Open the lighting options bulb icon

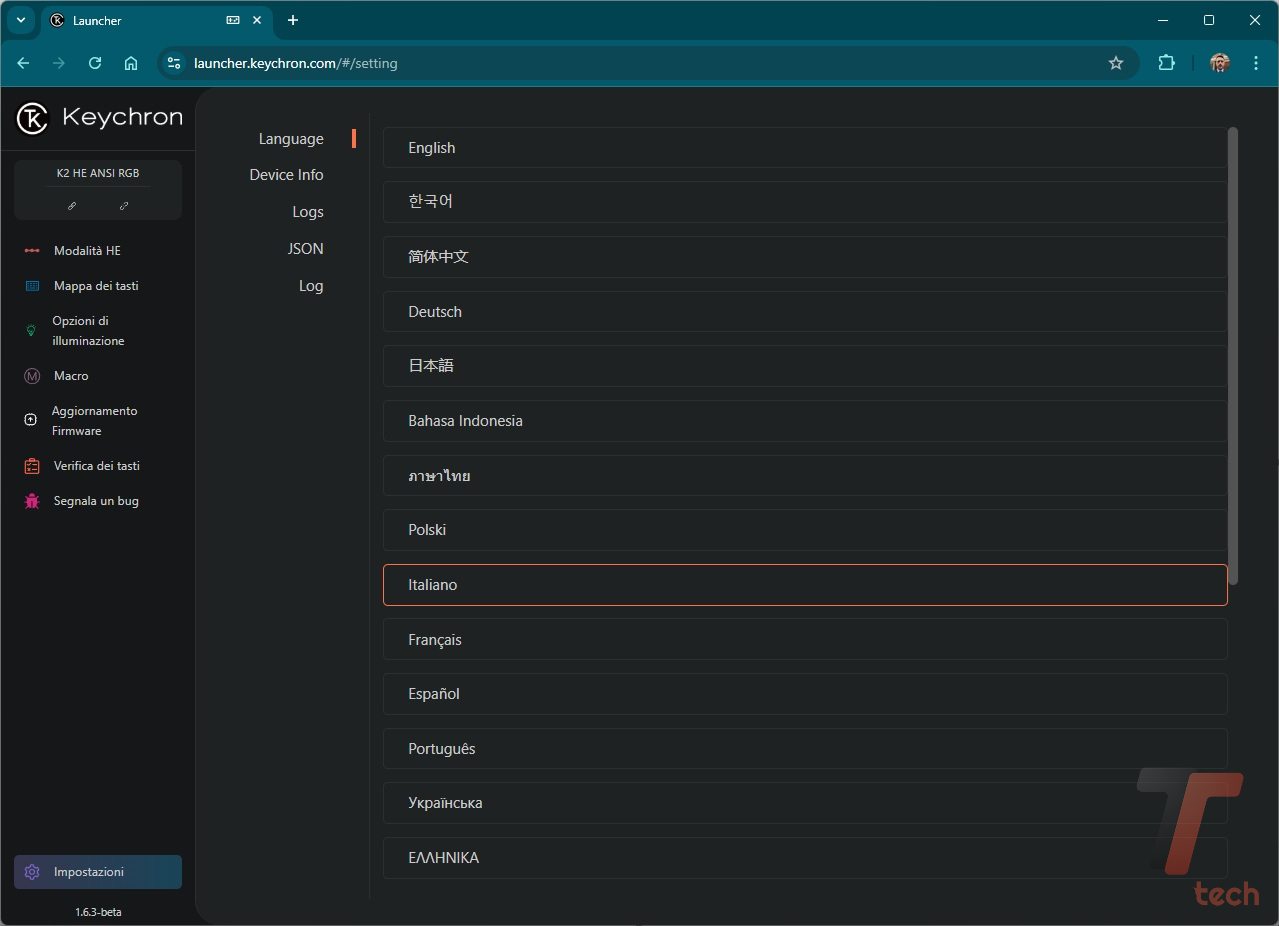pyautogui.click(x=31, y=330)
